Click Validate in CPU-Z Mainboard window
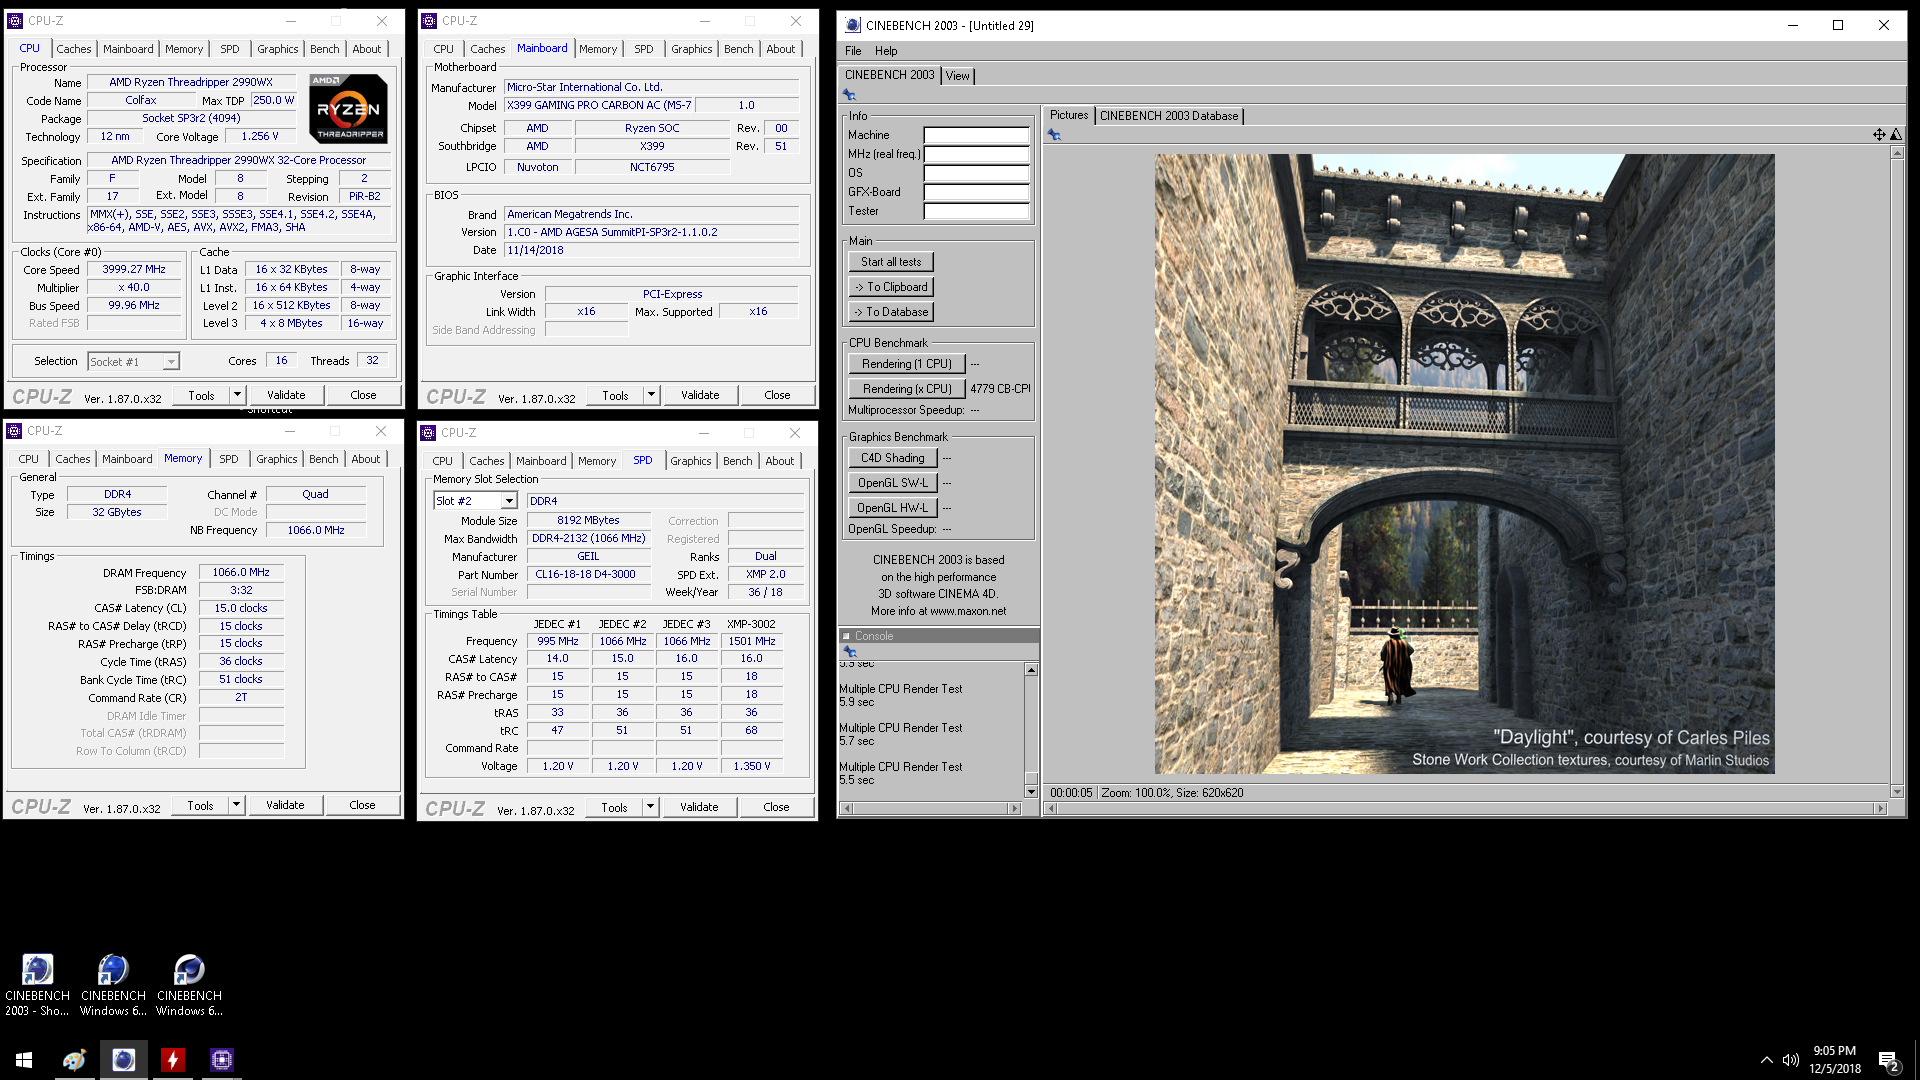The width and height of the screenshot is (1920, 1080). click(700, 395)
